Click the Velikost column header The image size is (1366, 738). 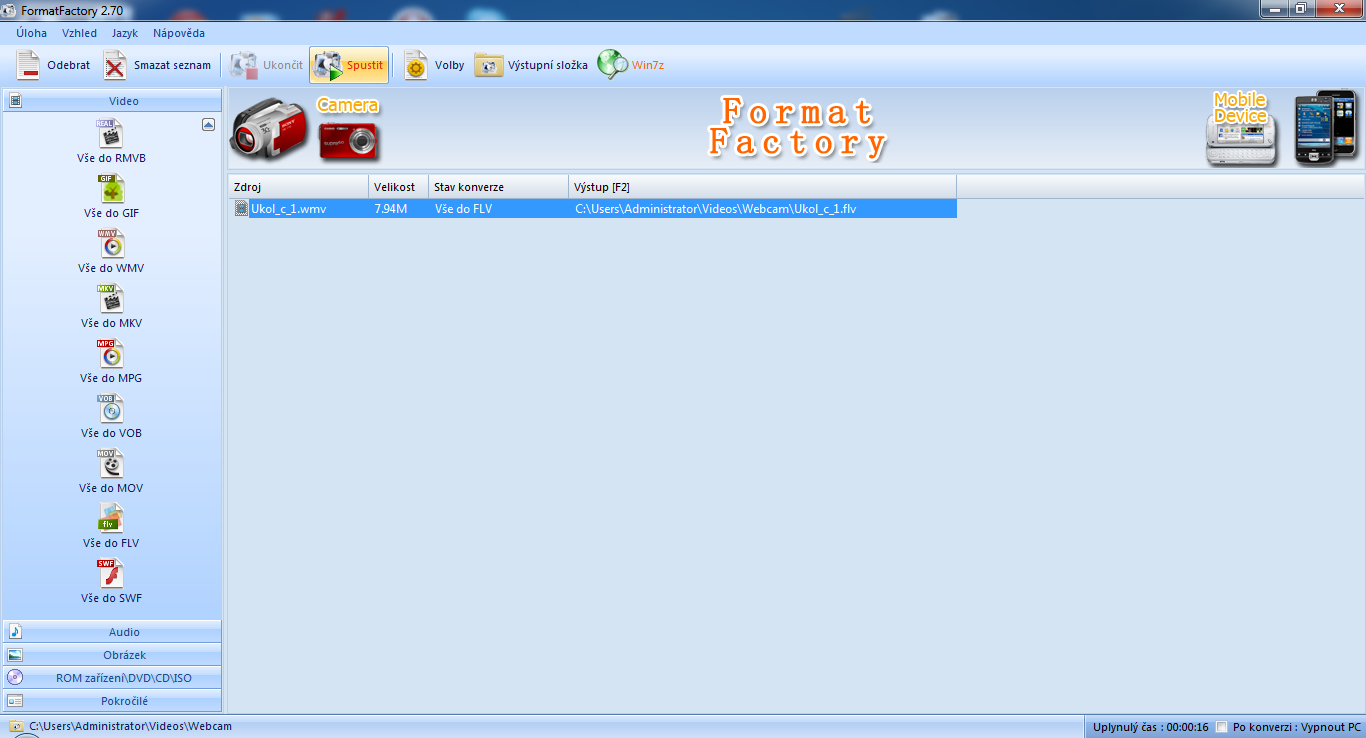click(x=399, y=187)
